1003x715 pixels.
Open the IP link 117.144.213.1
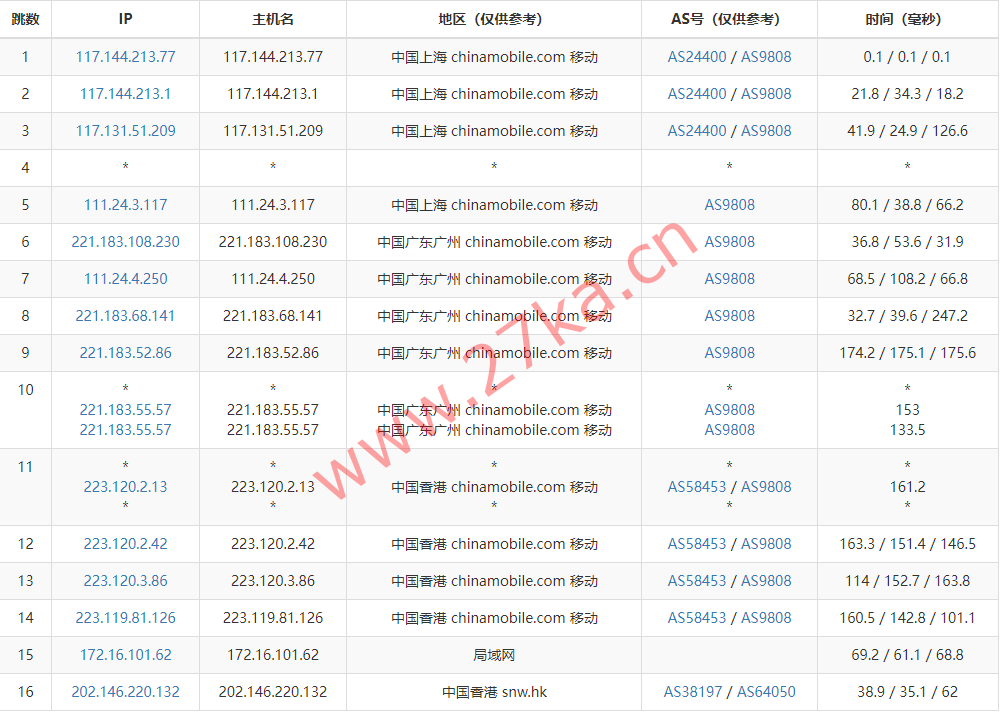(x=125, y=94)
